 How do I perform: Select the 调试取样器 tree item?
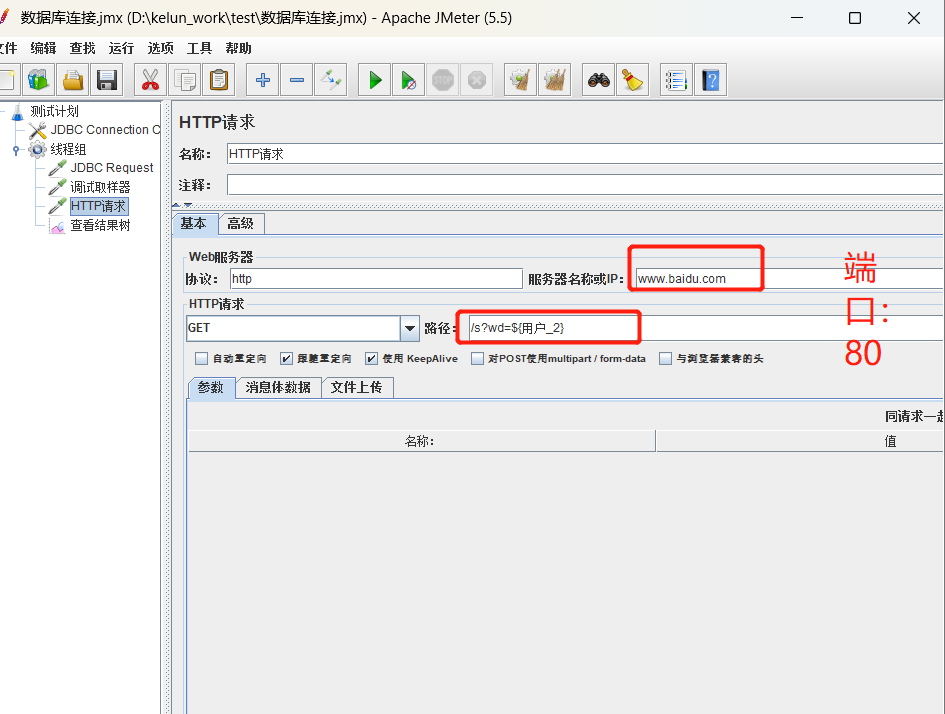(90, 187)
